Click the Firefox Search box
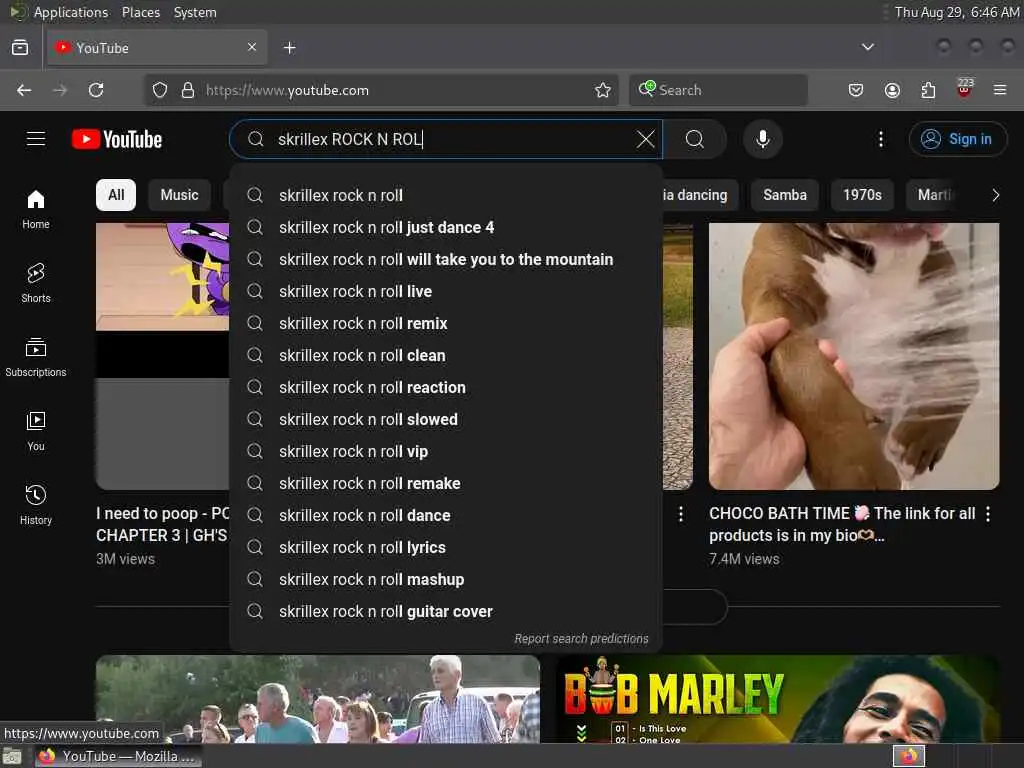The image size is (1024, 768). [x=718, y=90]
